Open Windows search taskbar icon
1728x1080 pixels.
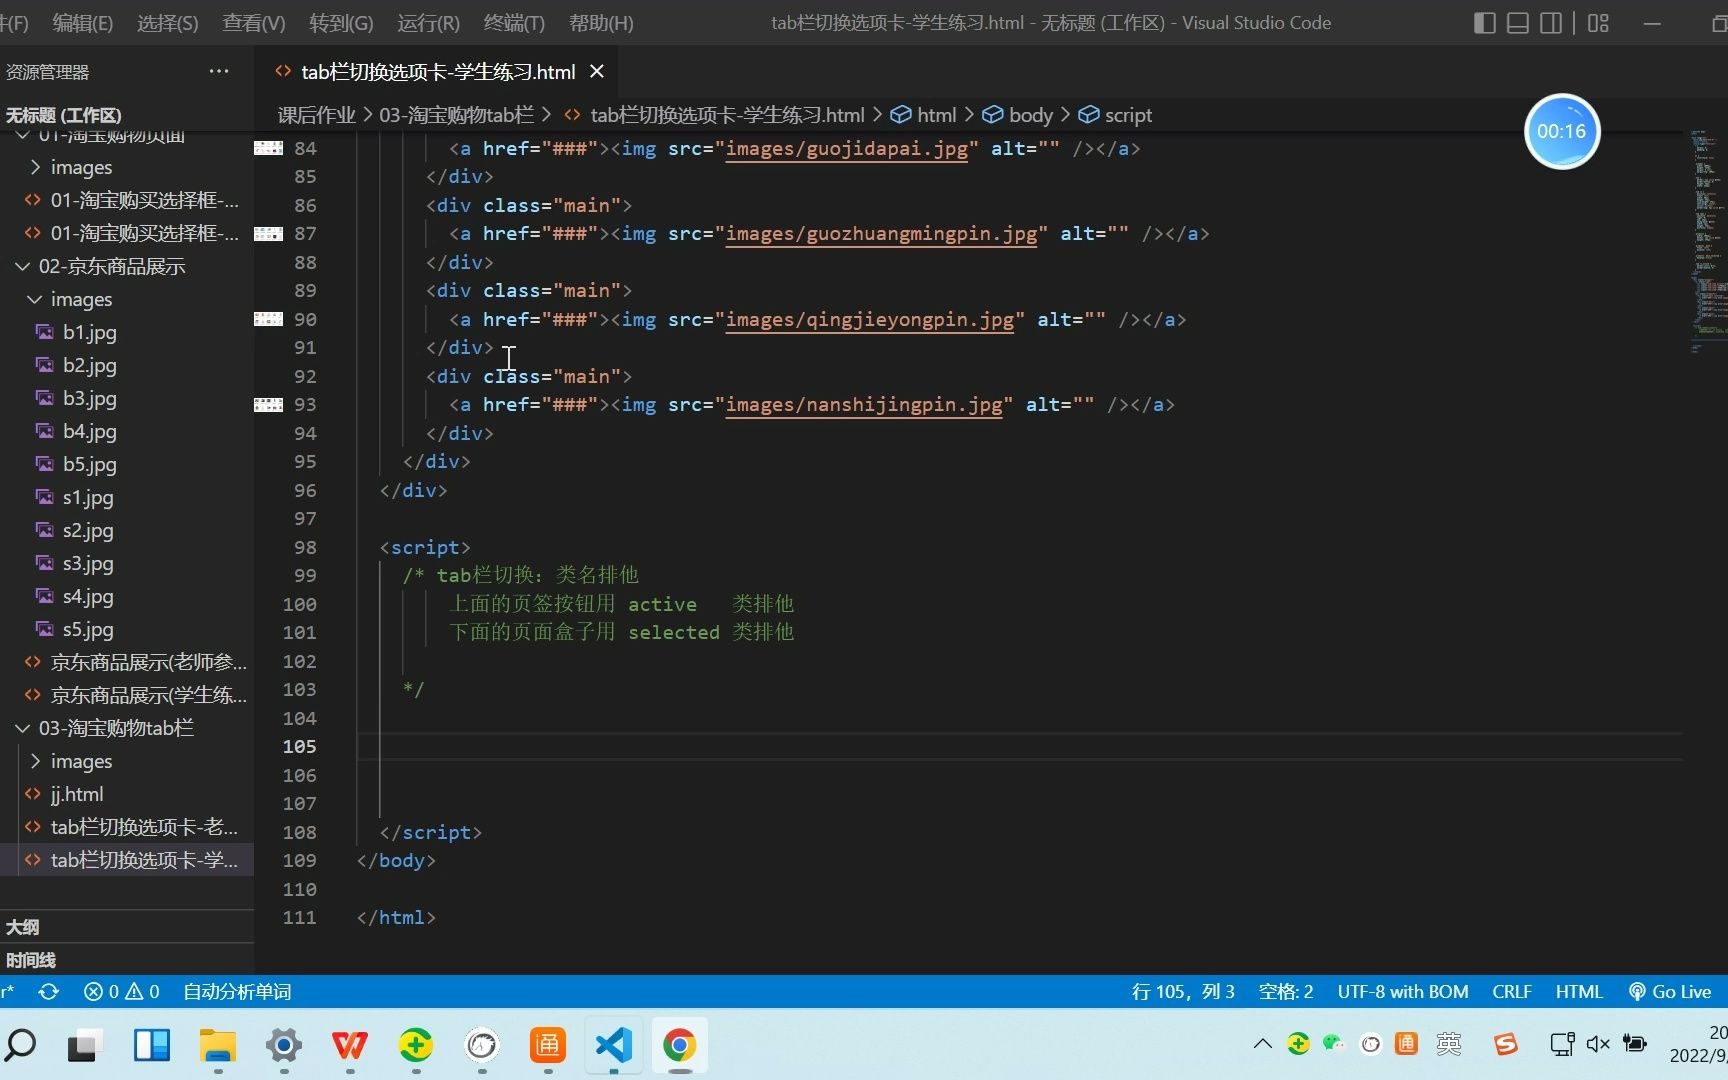point(20,1045)
